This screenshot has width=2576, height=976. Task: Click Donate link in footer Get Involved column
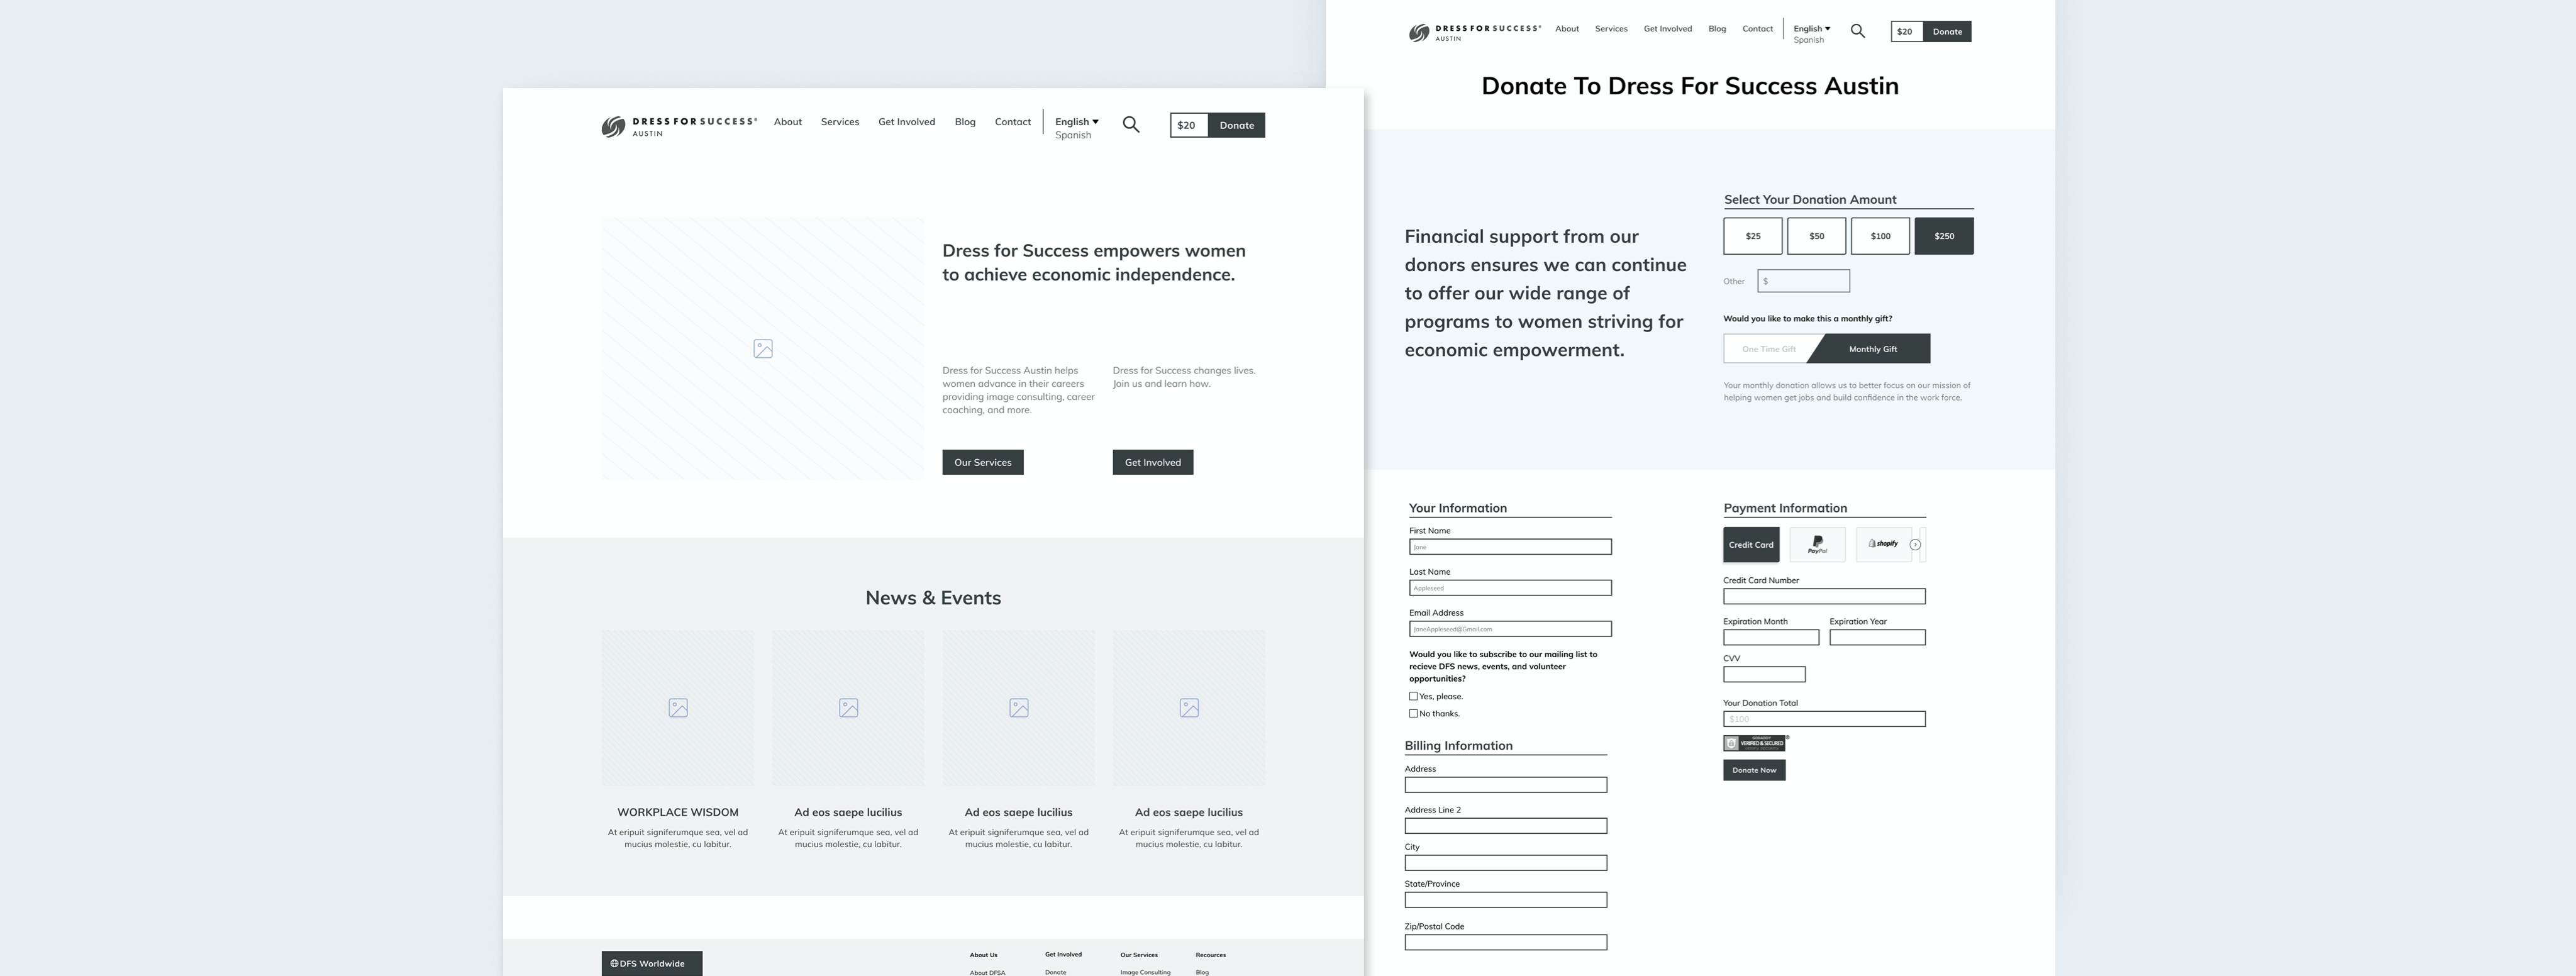1055,972
